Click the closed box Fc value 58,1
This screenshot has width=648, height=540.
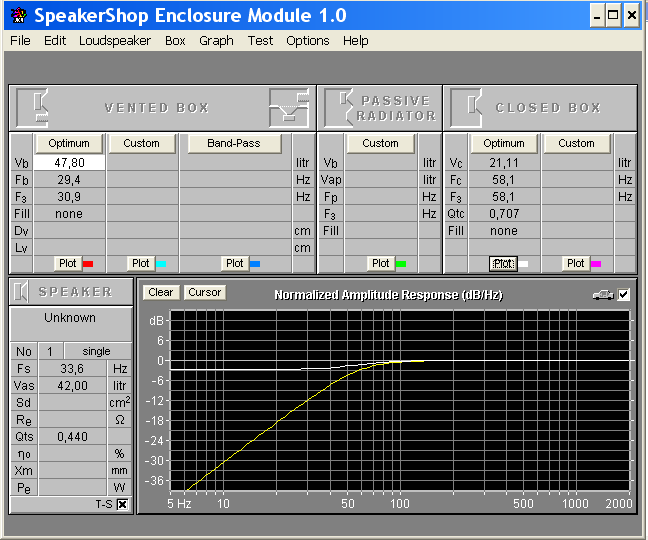[504, 180]
